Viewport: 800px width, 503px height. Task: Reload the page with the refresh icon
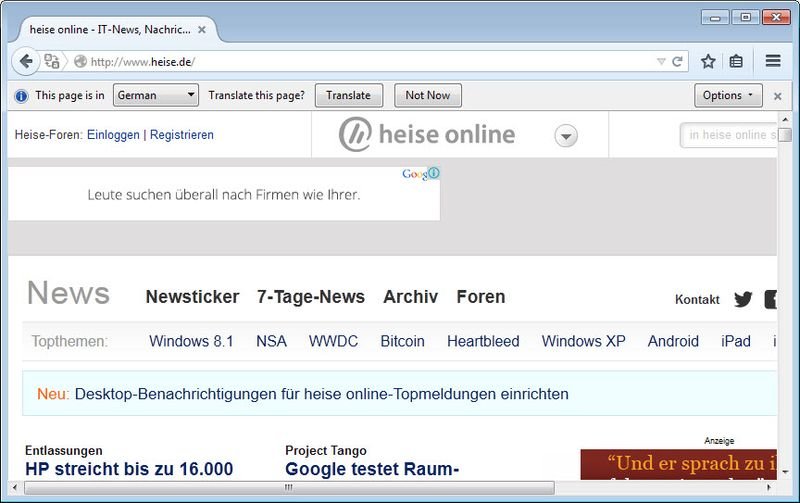point(677,61)
